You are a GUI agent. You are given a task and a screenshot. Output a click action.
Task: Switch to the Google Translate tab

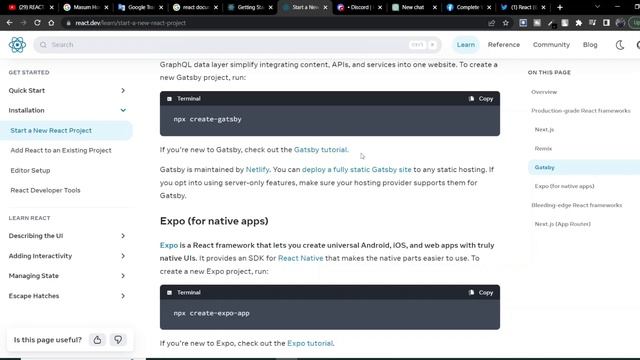coord(139,7)
